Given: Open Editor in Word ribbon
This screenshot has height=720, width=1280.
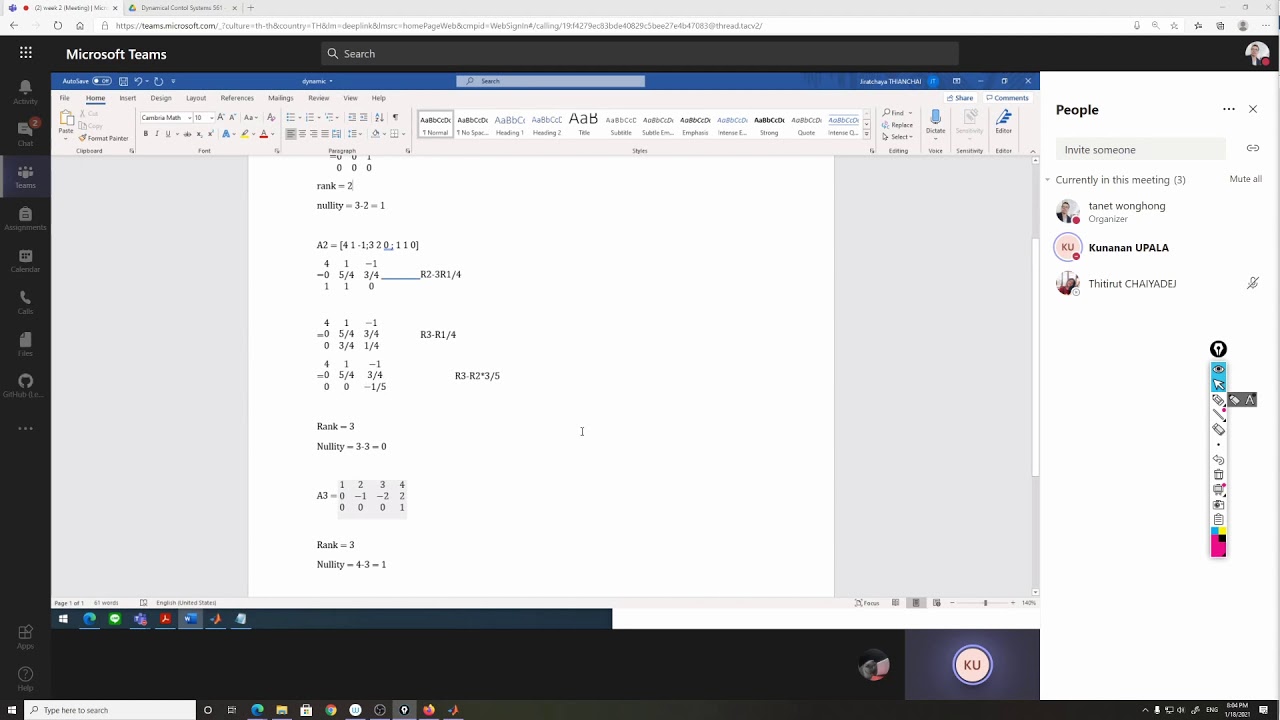Looking at the screenshot, I should pos(1003,122).
